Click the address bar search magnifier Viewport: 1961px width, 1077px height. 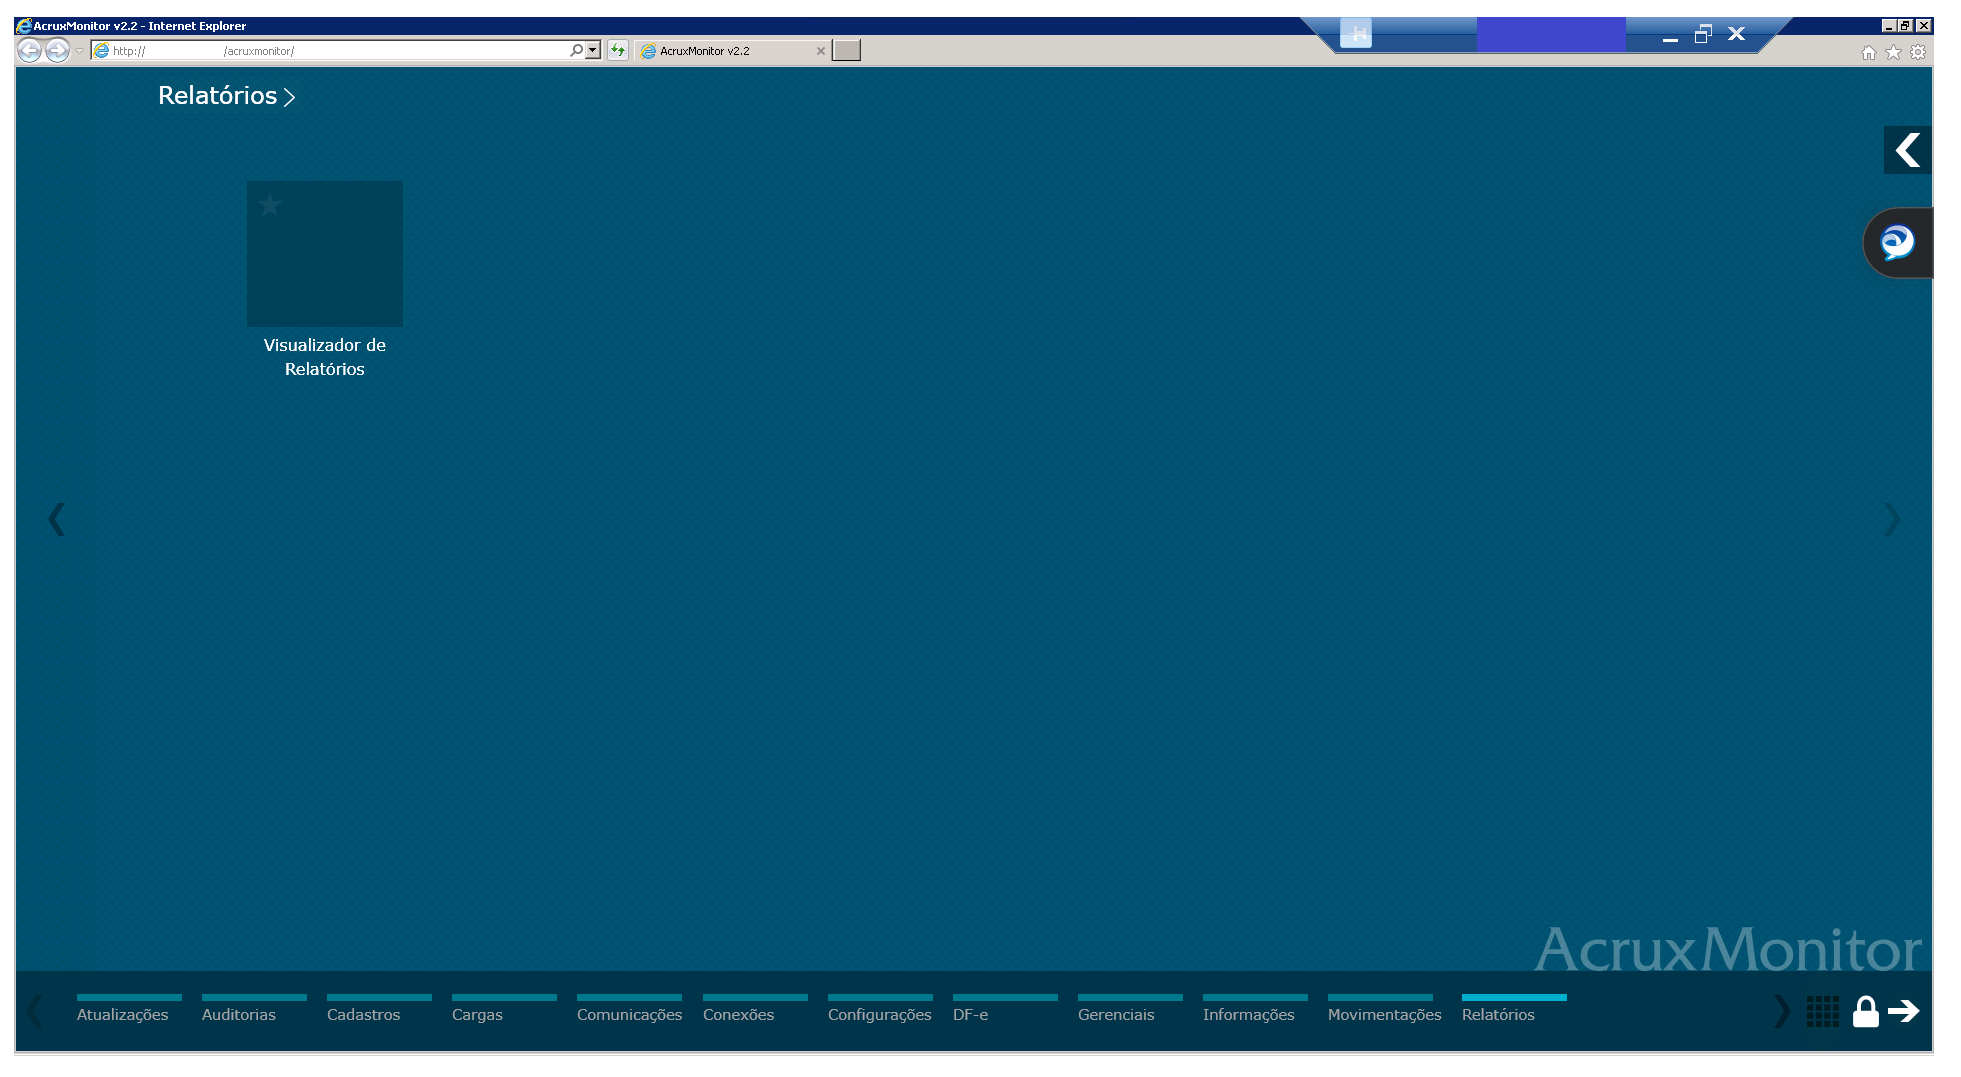click(x=576, y=50)
